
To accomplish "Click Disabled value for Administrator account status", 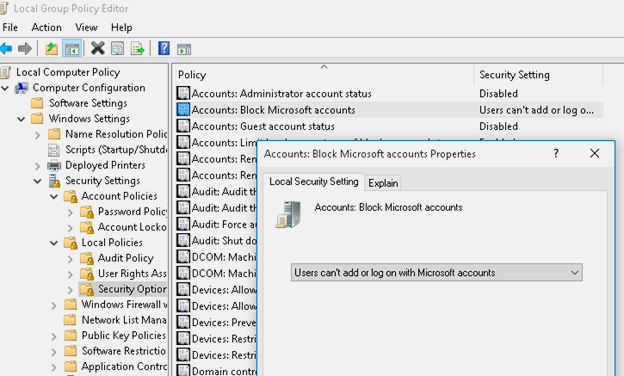I will [498, 94].
